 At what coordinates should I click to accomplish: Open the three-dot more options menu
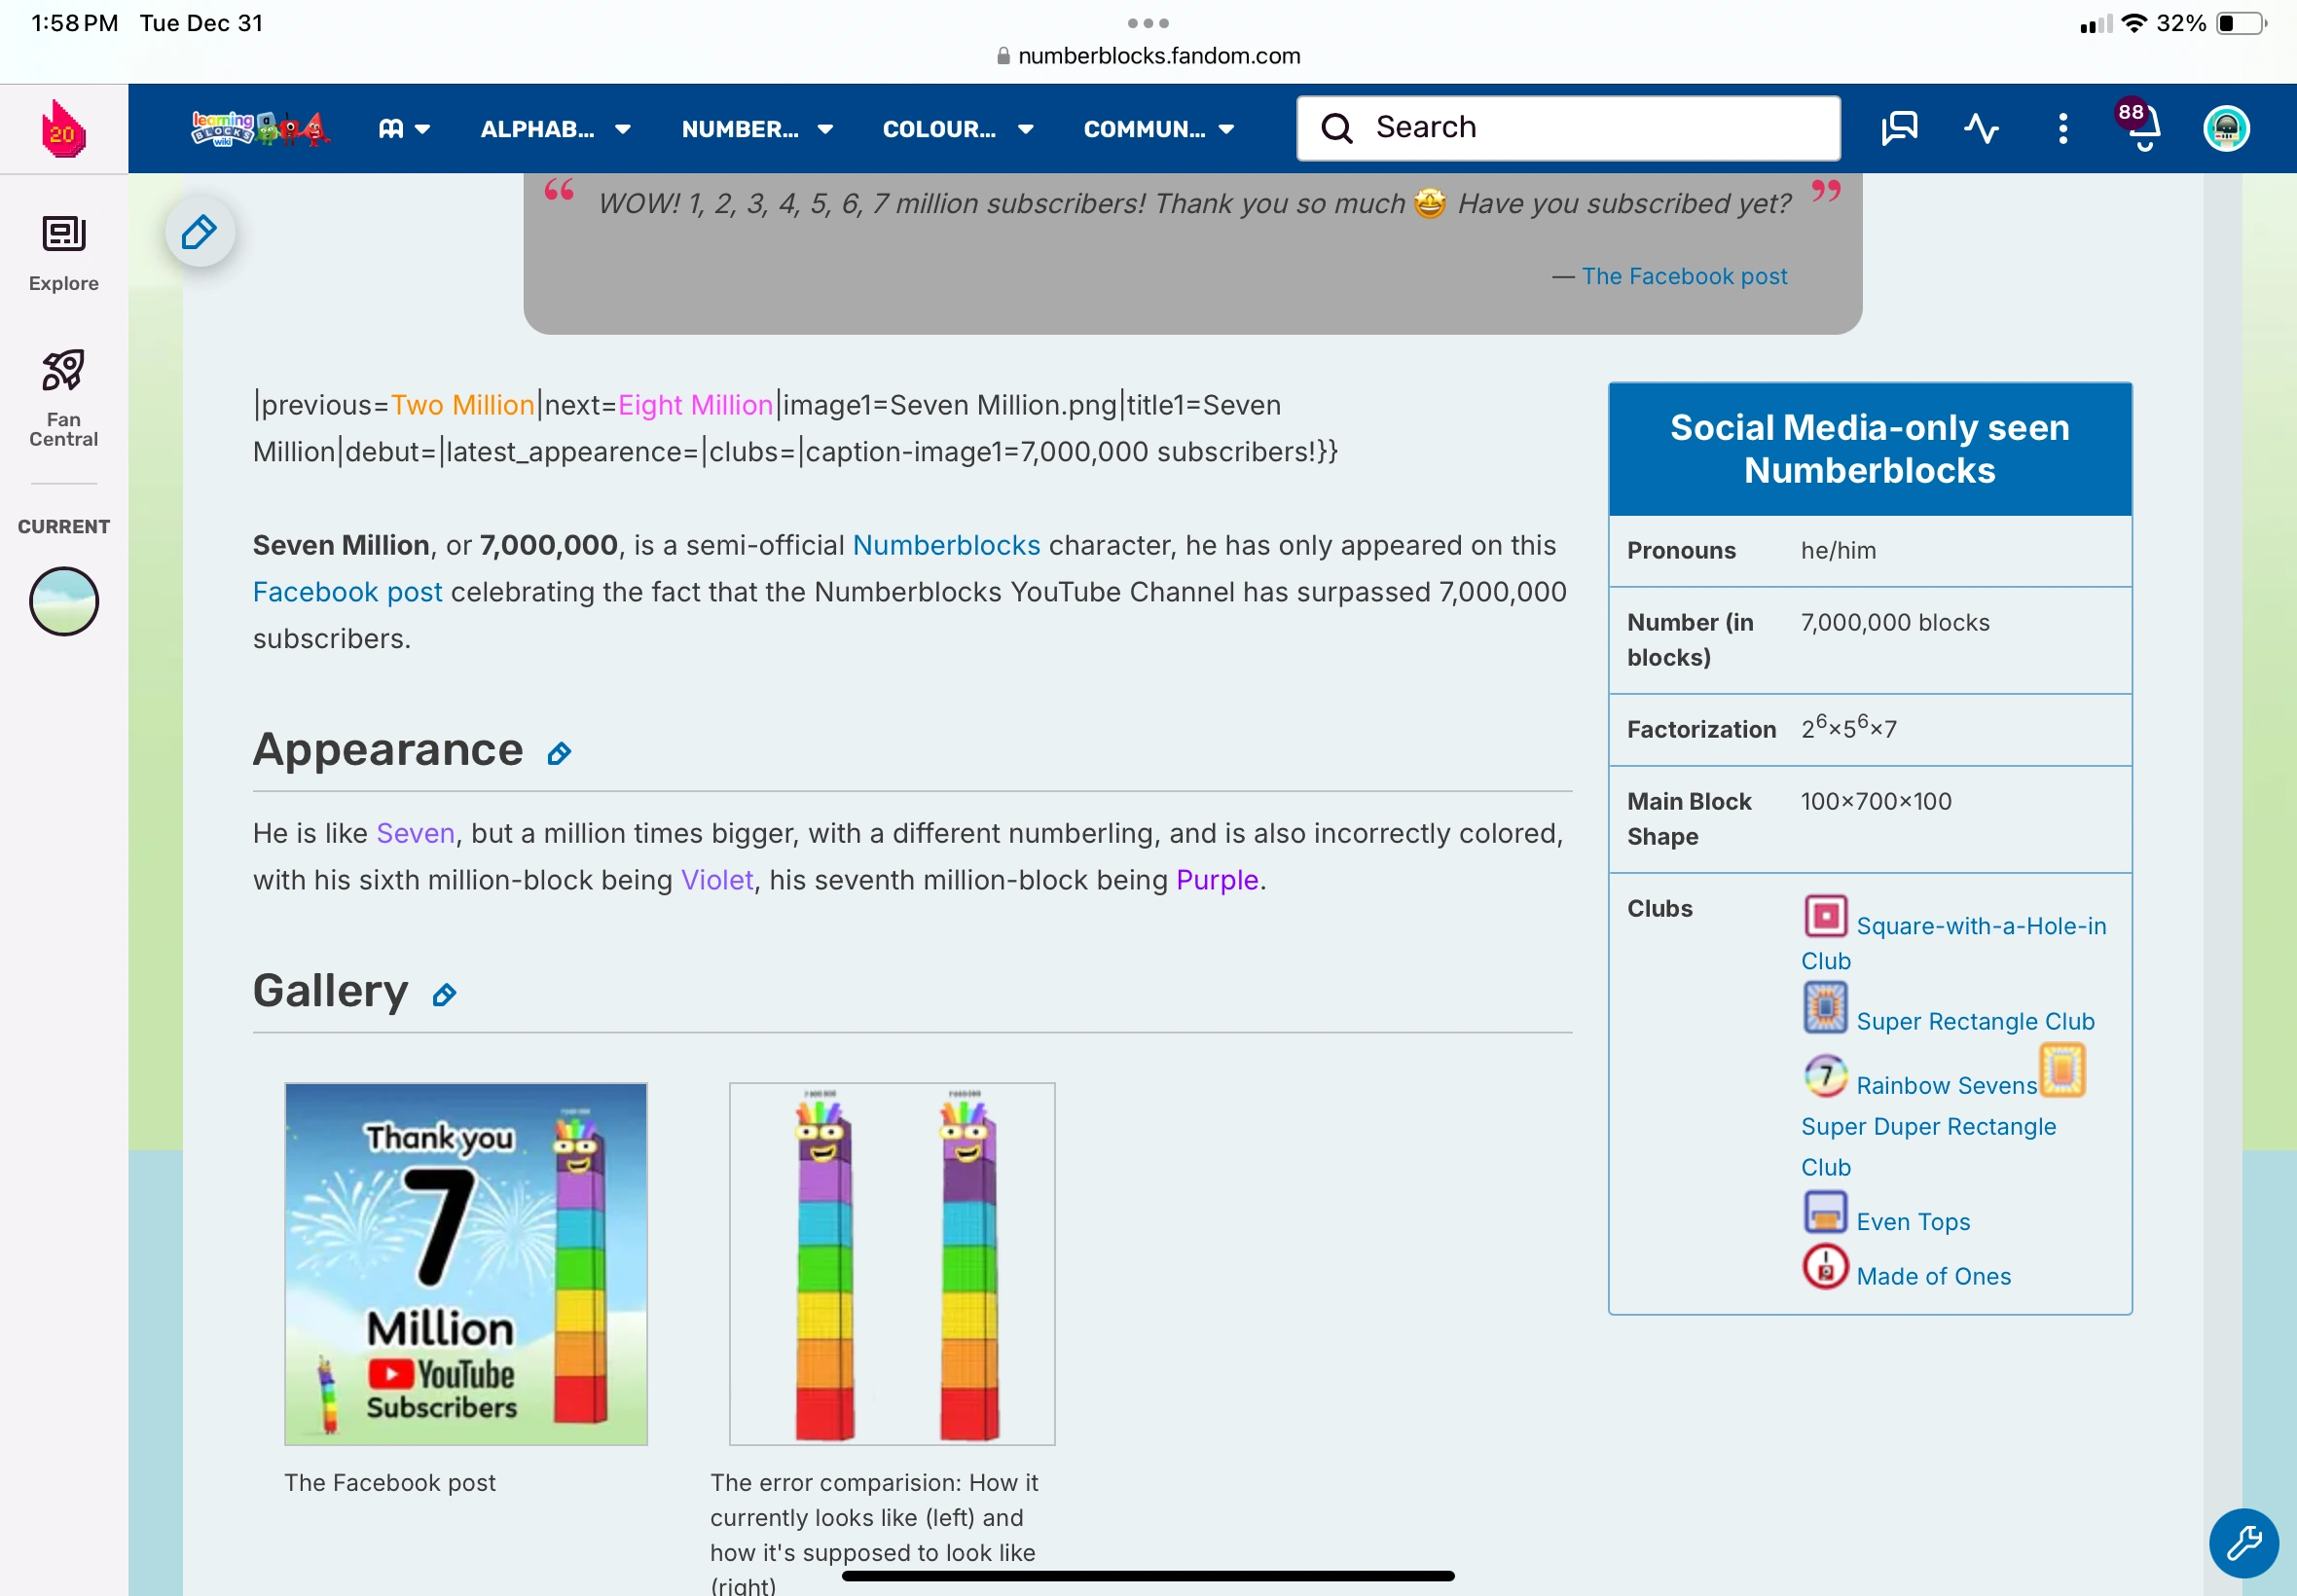click(2063, 128)
